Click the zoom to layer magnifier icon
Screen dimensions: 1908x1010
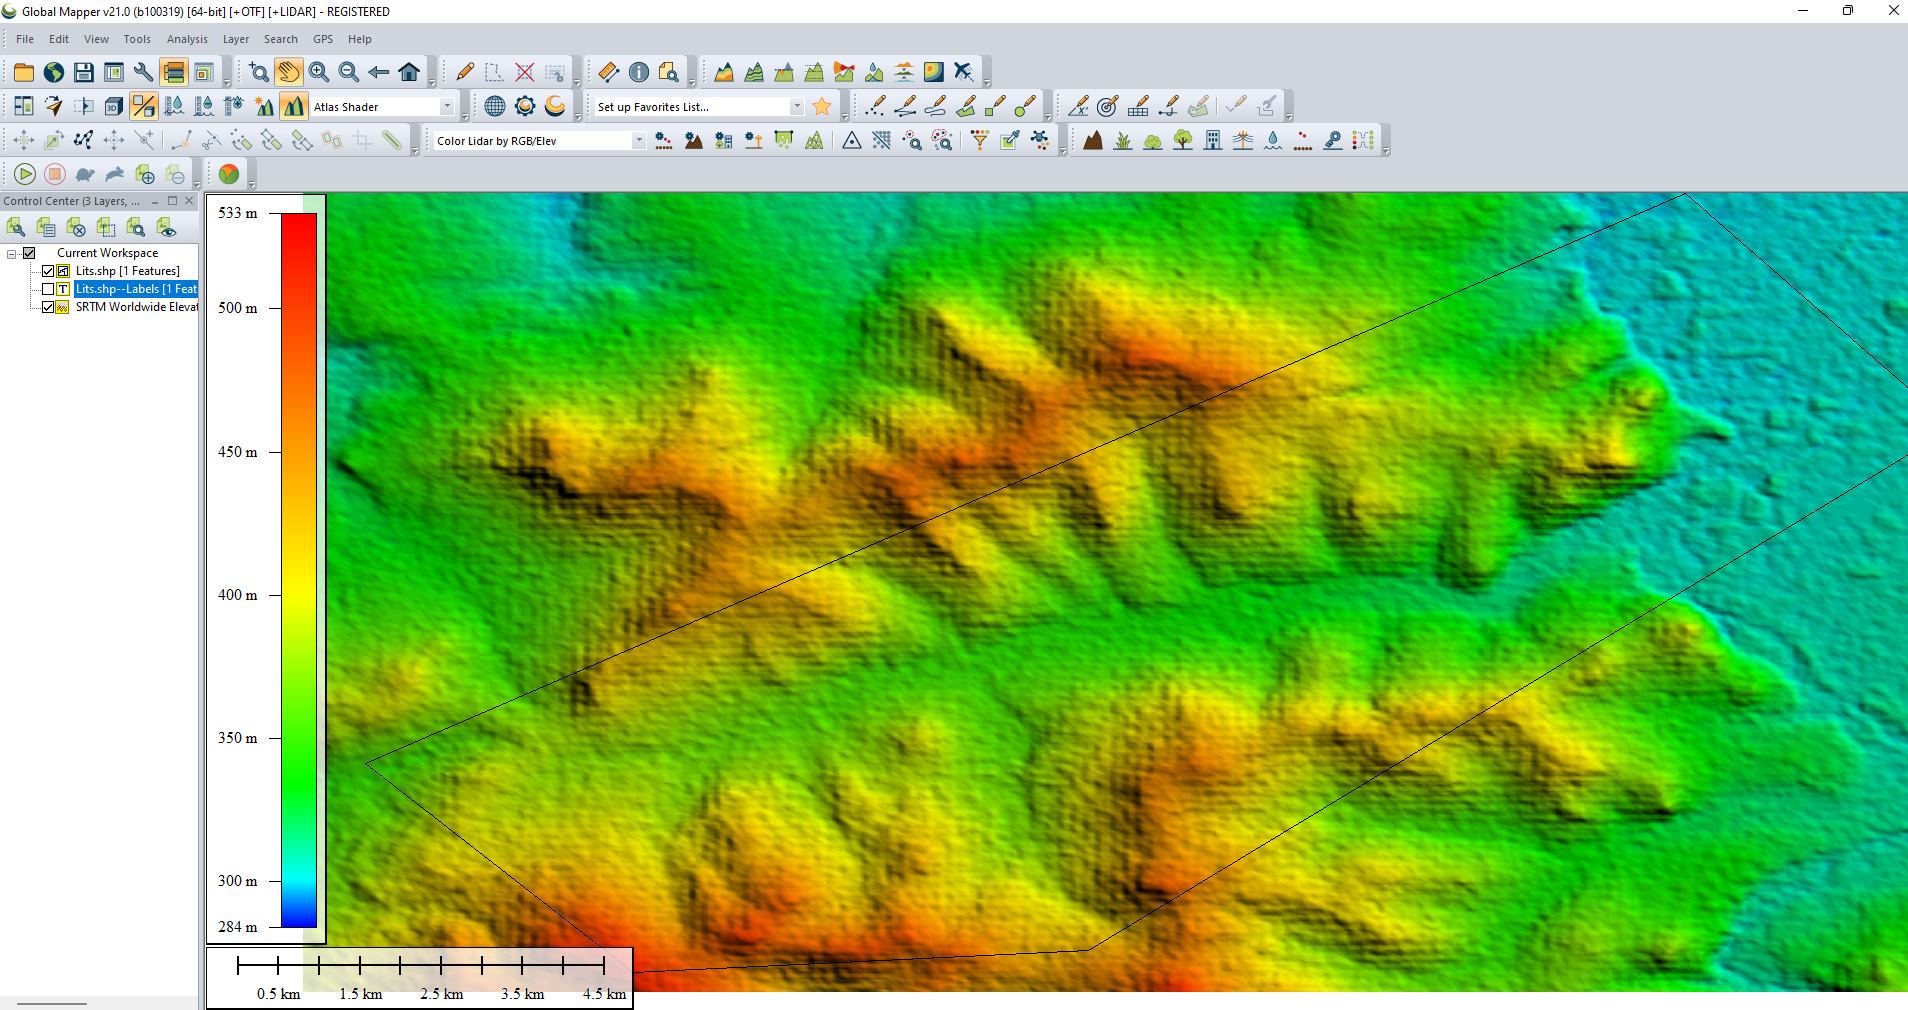coord(136,228)
